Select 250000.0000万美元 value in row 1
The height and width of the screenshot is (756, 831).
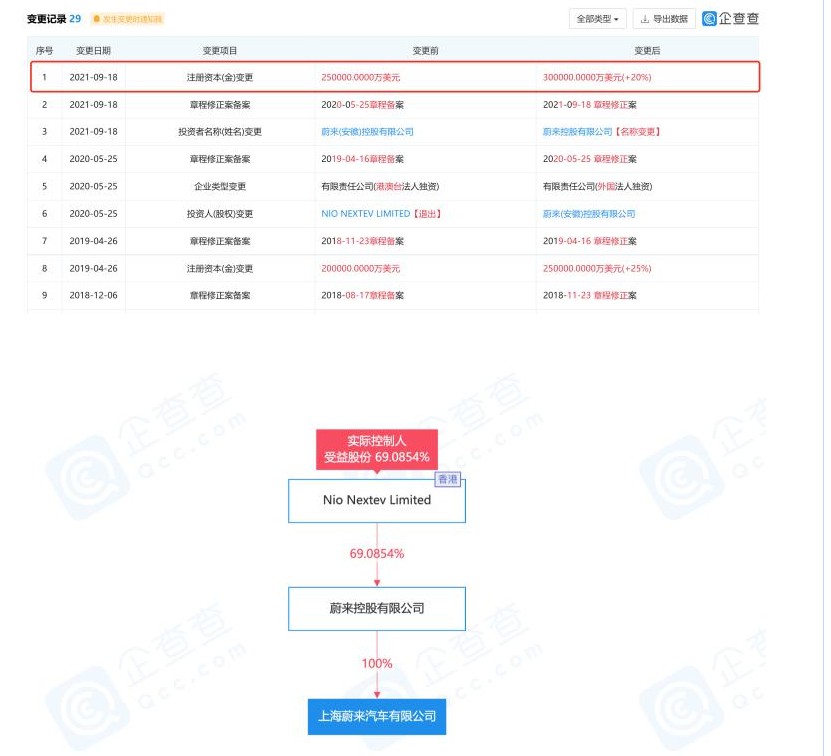pyautogui.click(x=360, y=77)
